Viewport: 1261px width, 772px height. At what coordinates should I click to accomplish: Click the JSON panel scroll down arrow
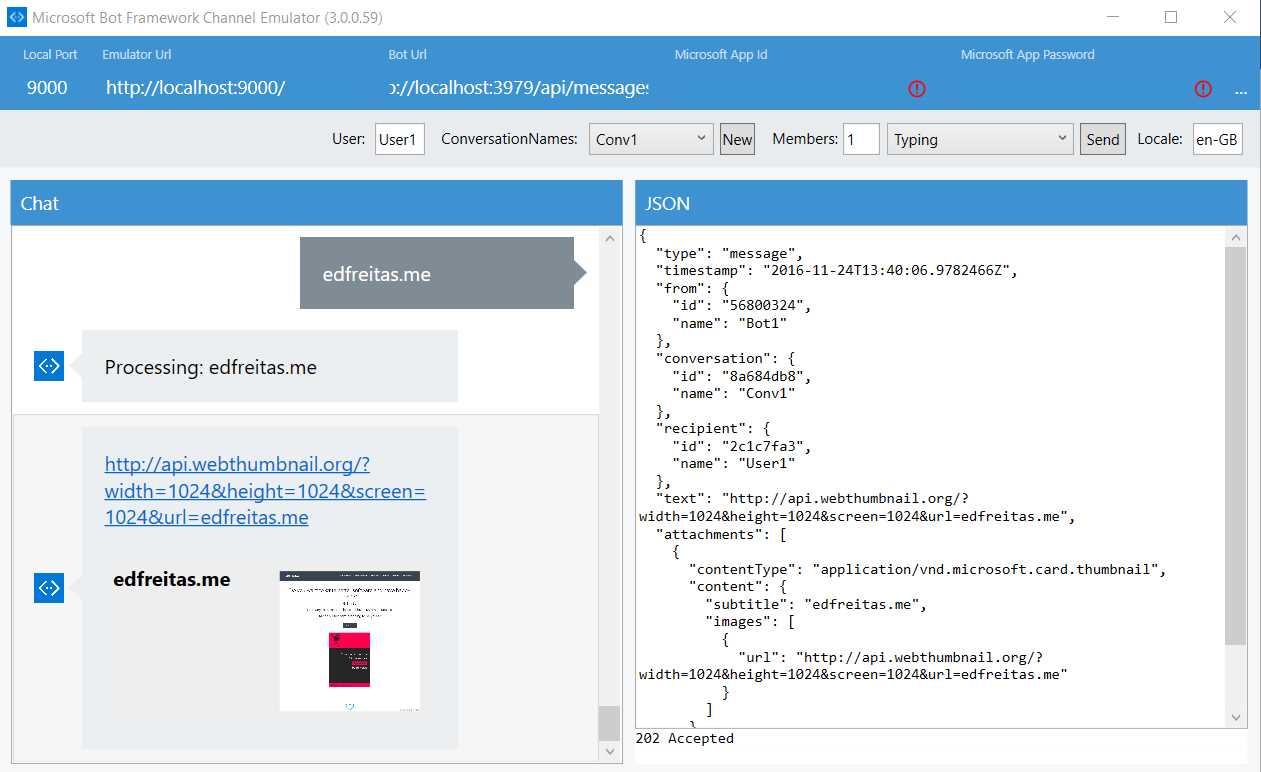(1237, 718)
